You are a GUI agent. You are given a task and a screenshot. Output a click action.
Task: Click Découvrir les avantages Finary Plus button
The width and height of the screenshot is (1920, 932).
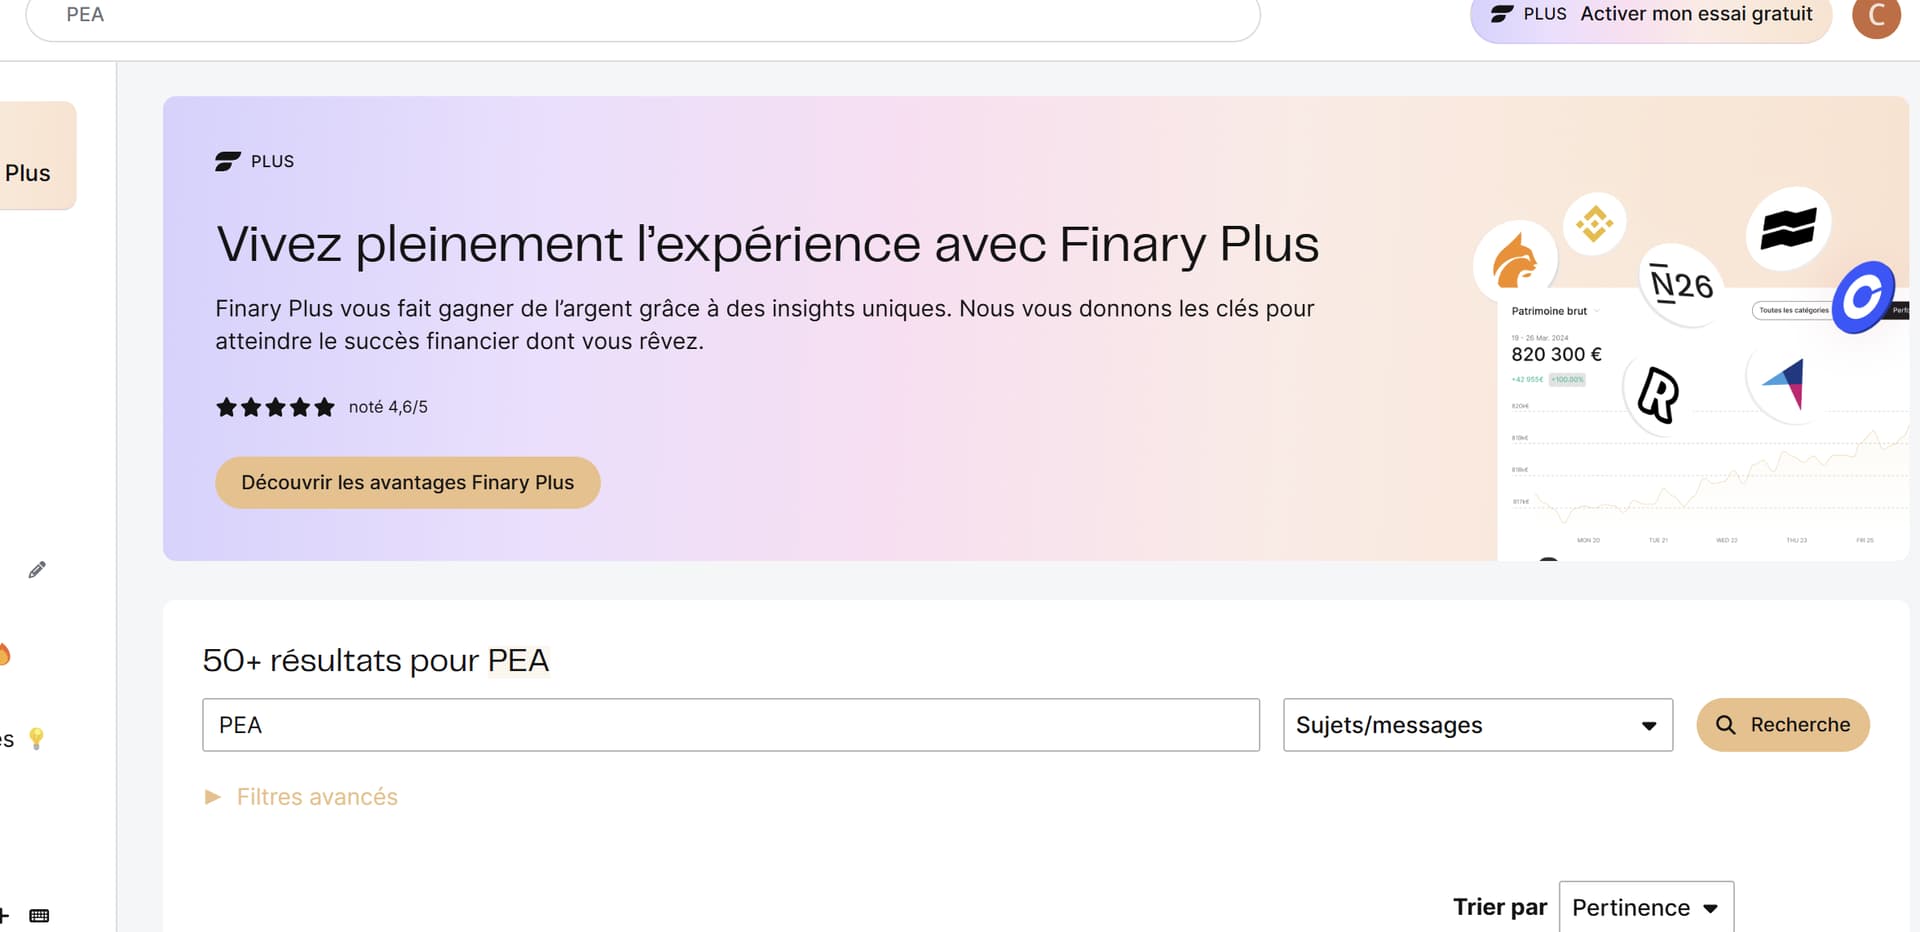(407, 483)
